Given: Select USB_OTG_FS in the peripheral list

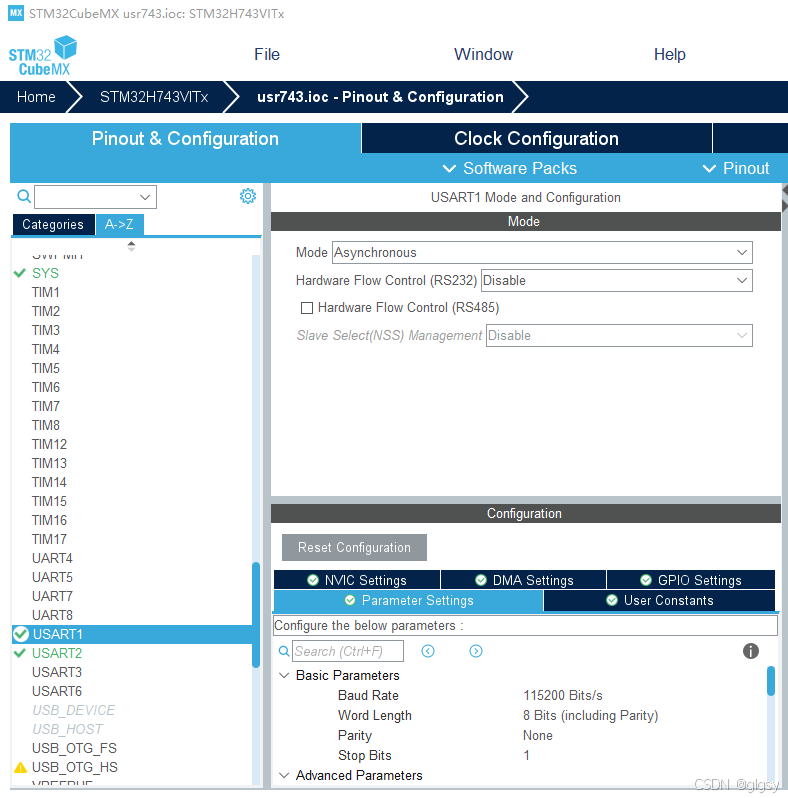Looking at the screenshot, I should coord(74,748).
